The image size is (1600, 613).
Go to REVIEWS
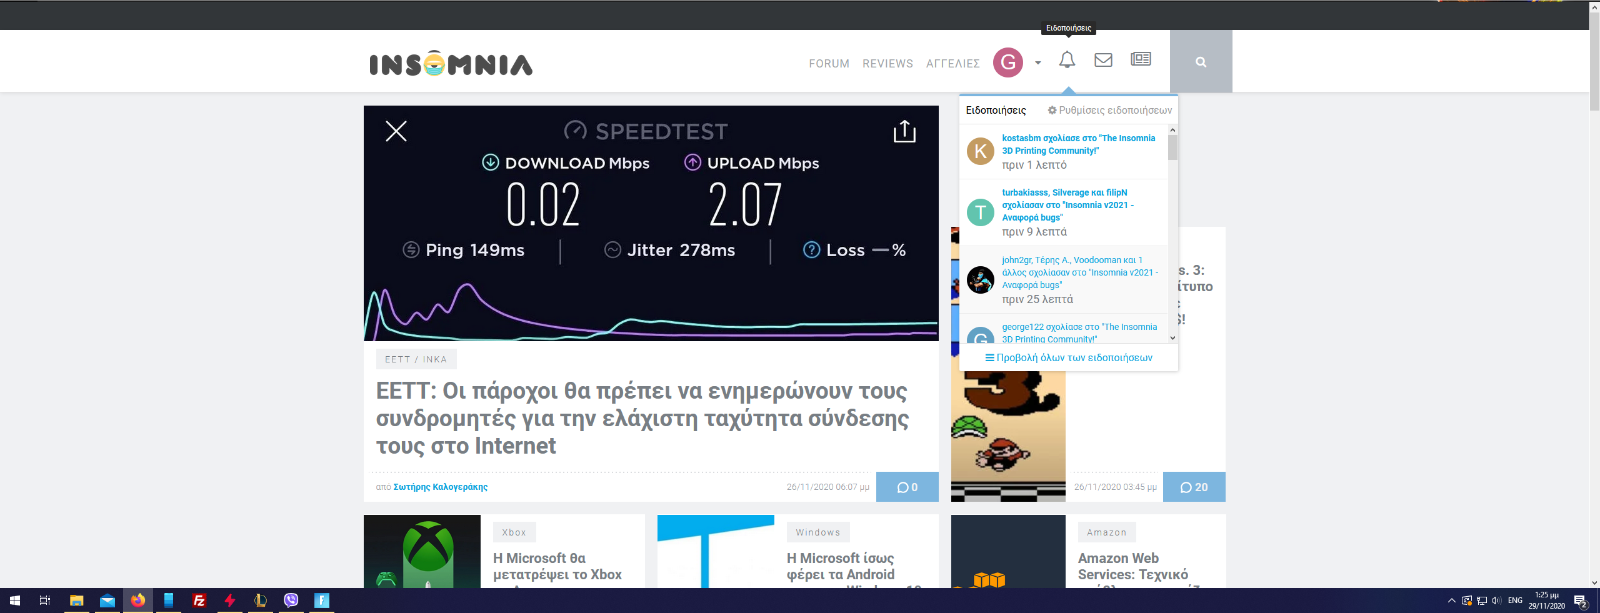point(888,63)
